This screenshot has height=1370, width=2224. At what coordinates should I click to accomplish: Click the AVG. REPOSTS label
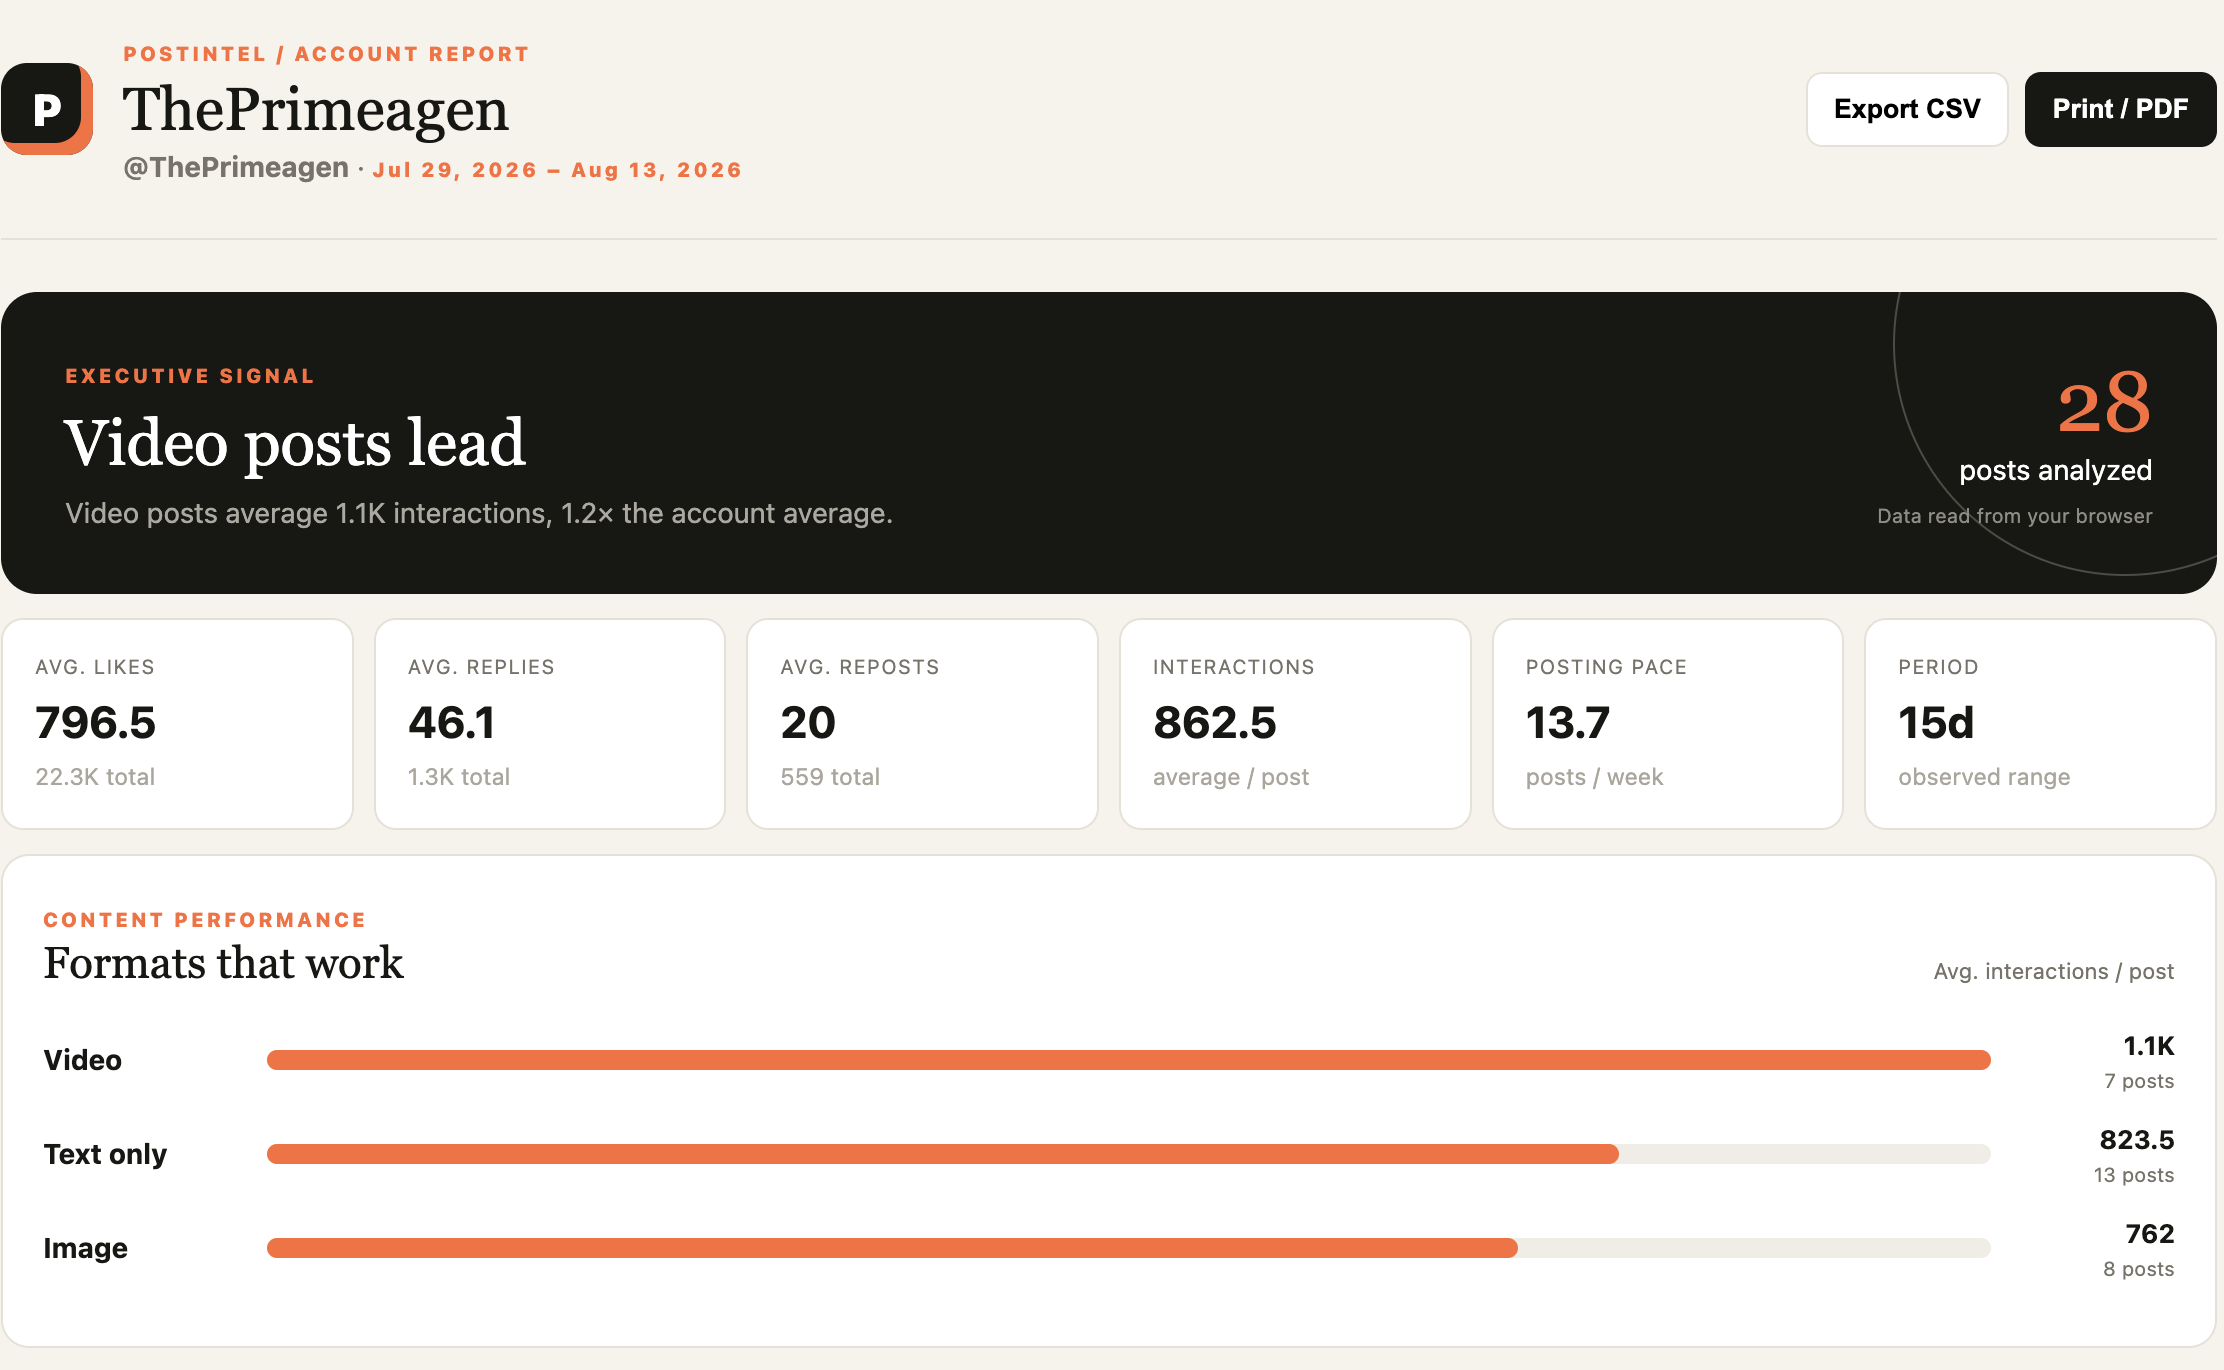pos(860,667)
